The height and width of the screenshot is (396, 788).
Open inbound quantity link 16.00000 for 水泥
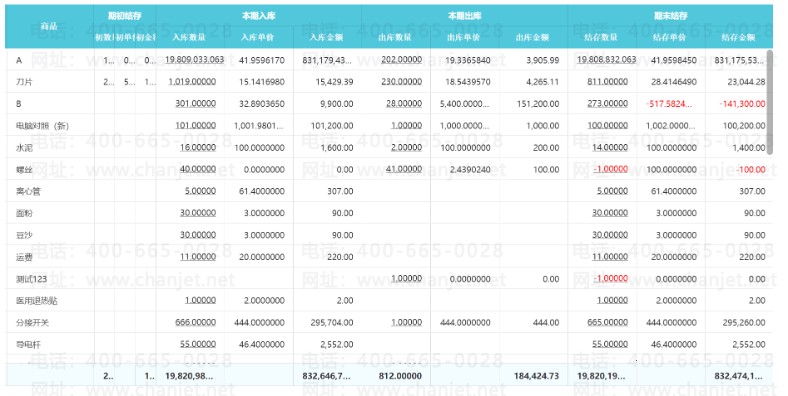pos(198,148)
